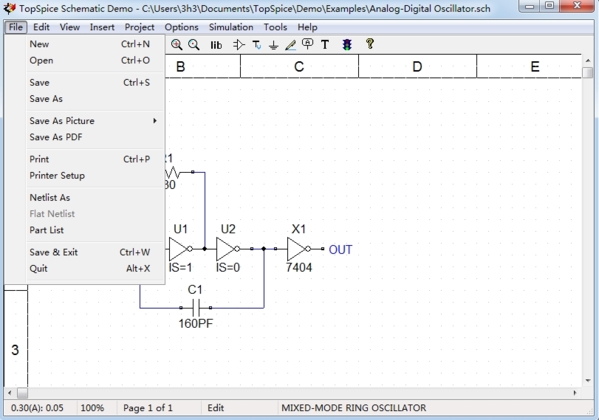Choose Quit from File menu
Viewport: 599px width, 420px height.
click(x=96, y=268)
